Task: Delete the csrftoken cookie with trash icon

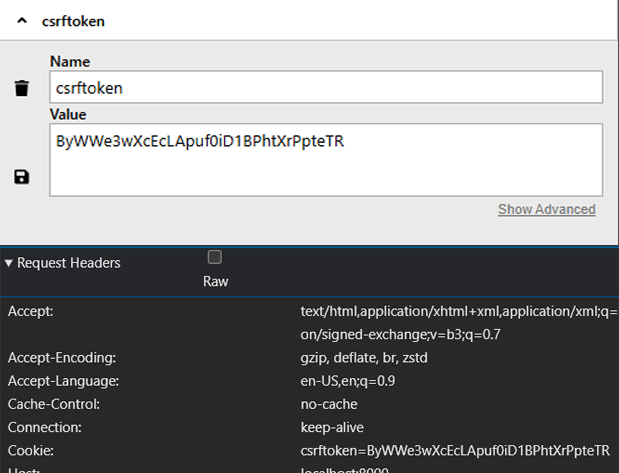Action: 22,89
